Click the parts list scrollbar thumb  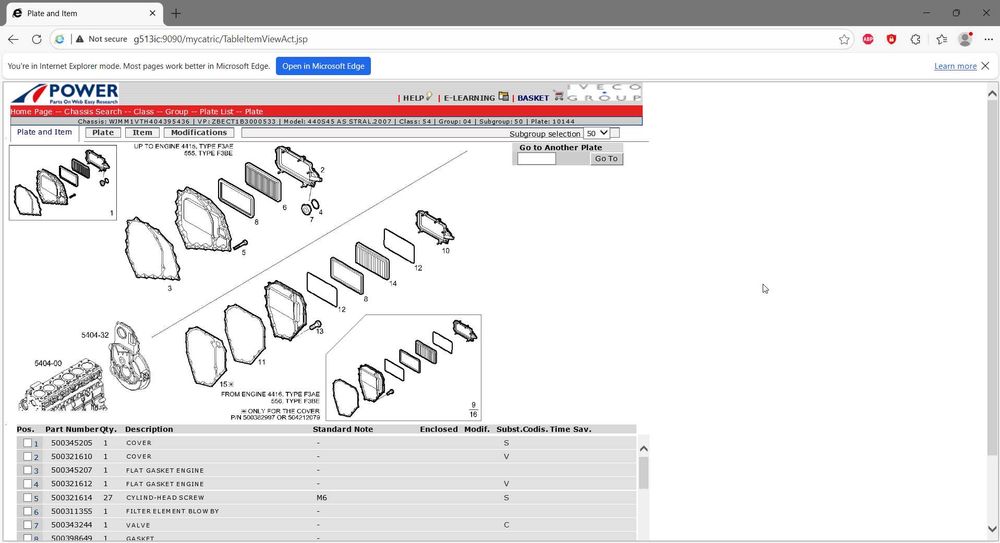[643, 473]
